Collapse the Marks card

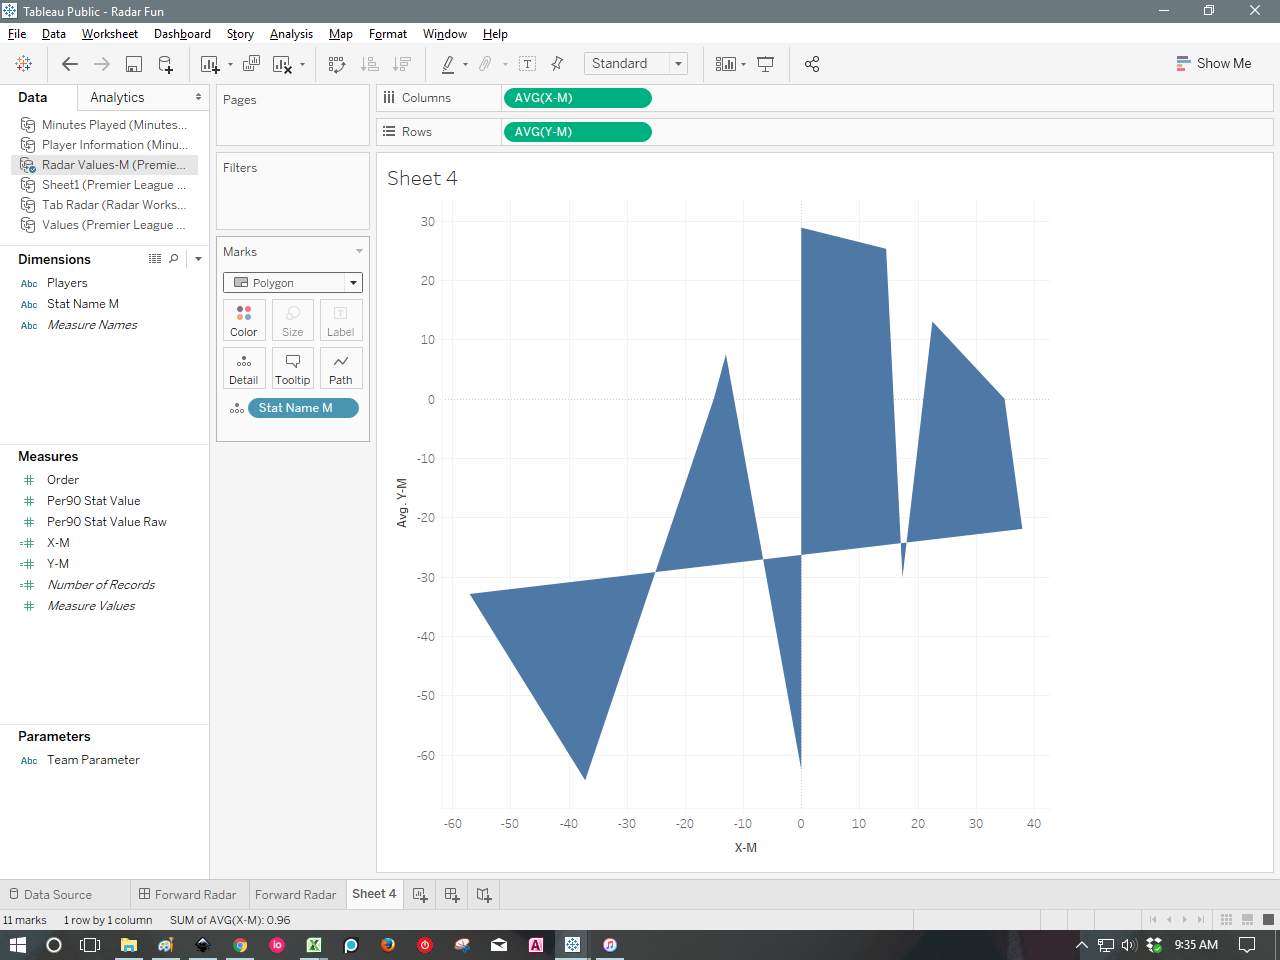click(x=357, y=251)
